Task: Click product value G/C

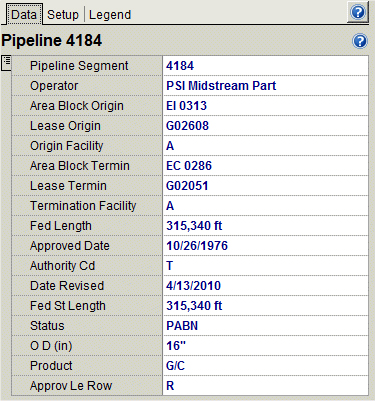Action: 175,366
